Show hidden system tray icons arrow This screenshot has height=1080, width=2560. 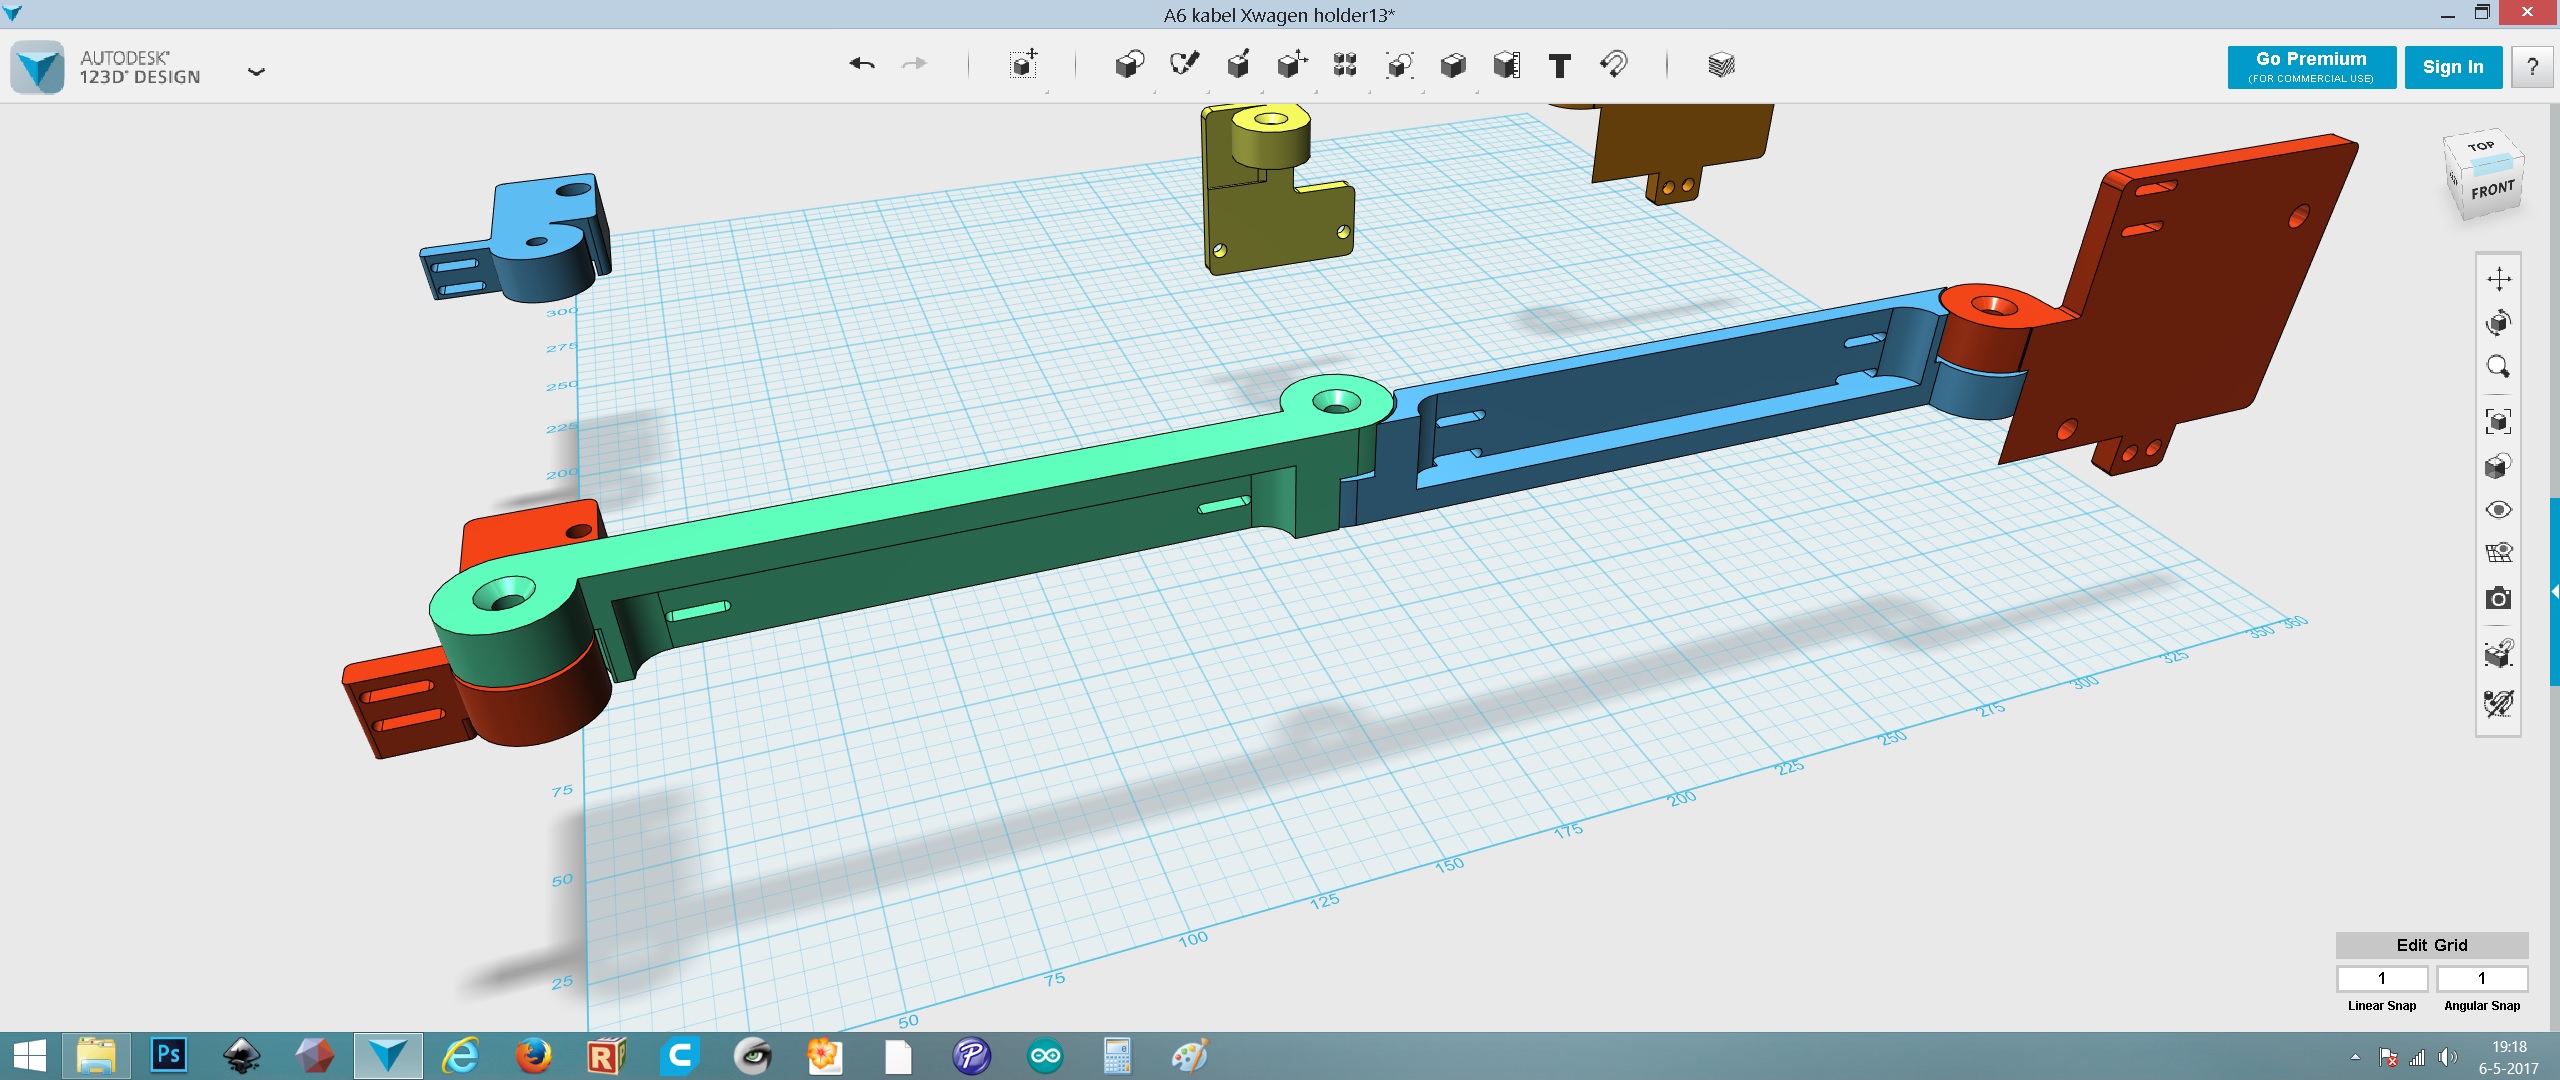[x=2355, y=1057]
